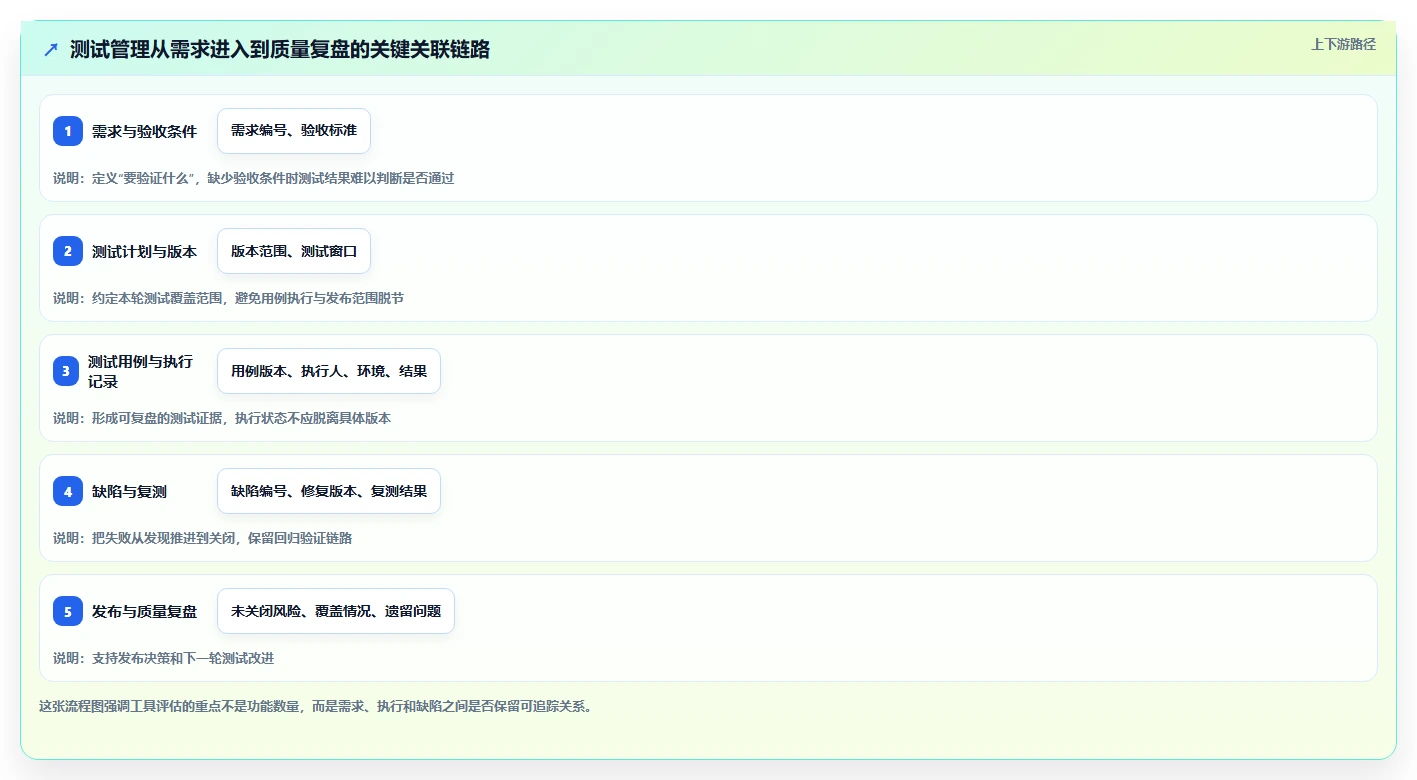Select the 需求编号、验收标准 chip
The height and width of the screenshot is (780, 1417).
pyautogui.click(x=294, y=131)
